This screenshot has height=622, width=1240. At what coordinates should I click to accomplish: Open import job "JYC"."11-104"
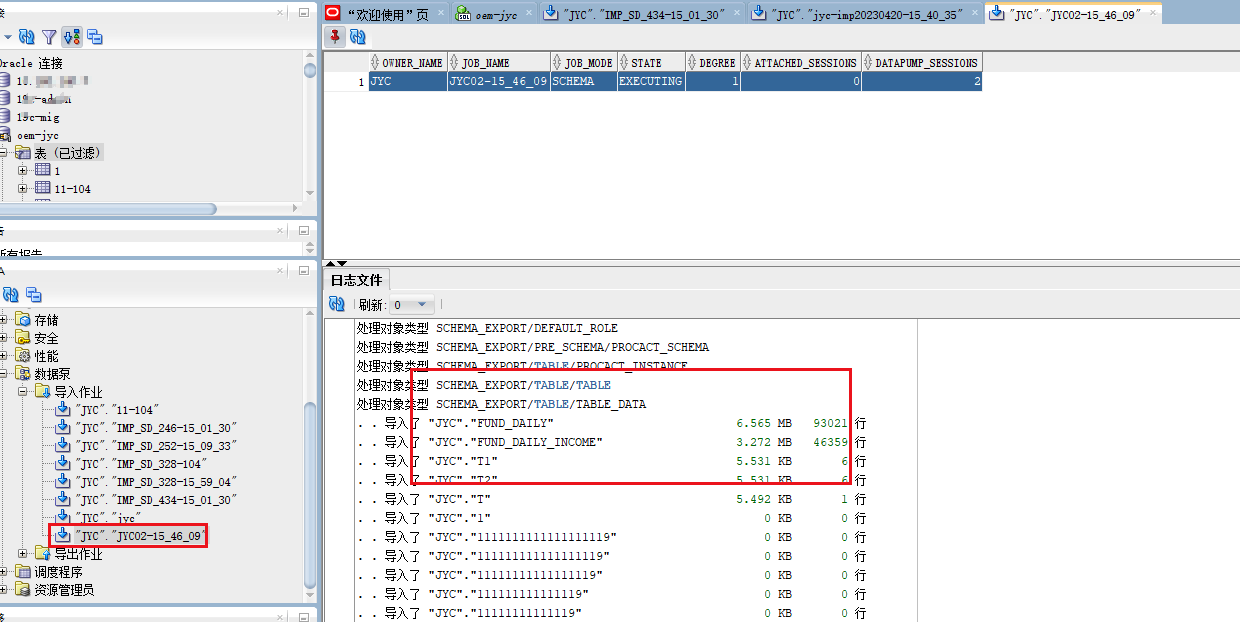[117, 410]
